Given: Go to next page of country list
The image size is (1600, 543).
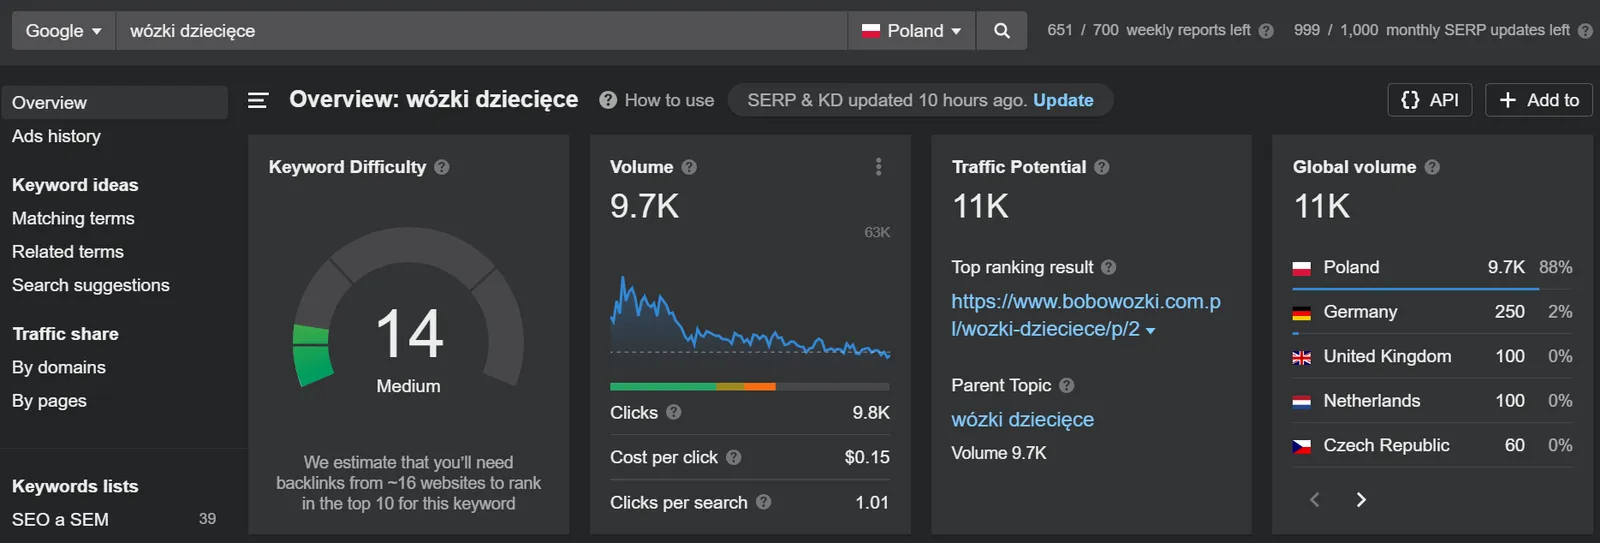Looking at the screenshot, I should tap(1361, 500).
